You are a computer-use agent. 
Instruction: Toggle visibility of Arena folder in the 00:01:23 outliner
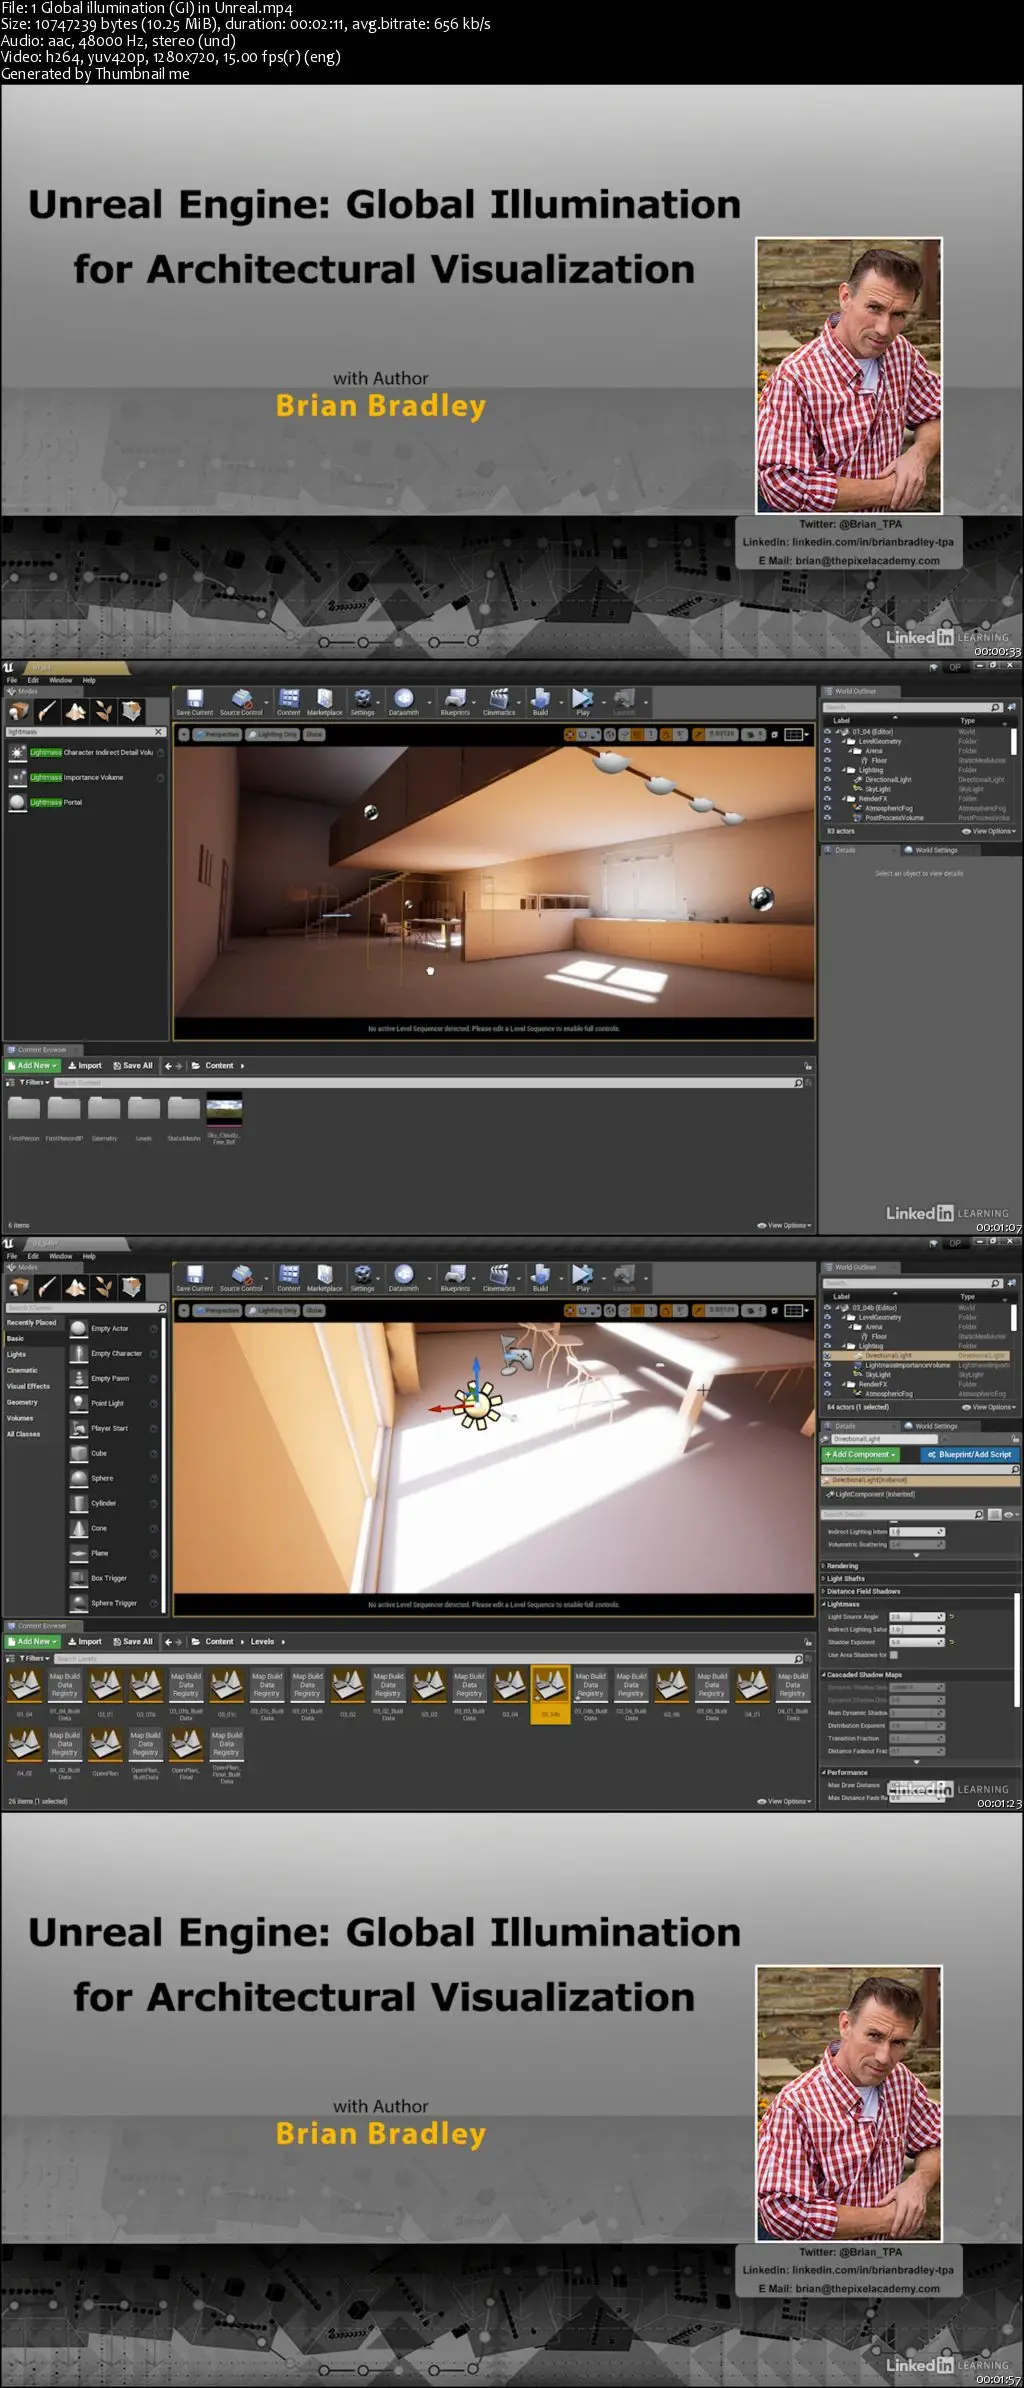[x=827, y=1327]
